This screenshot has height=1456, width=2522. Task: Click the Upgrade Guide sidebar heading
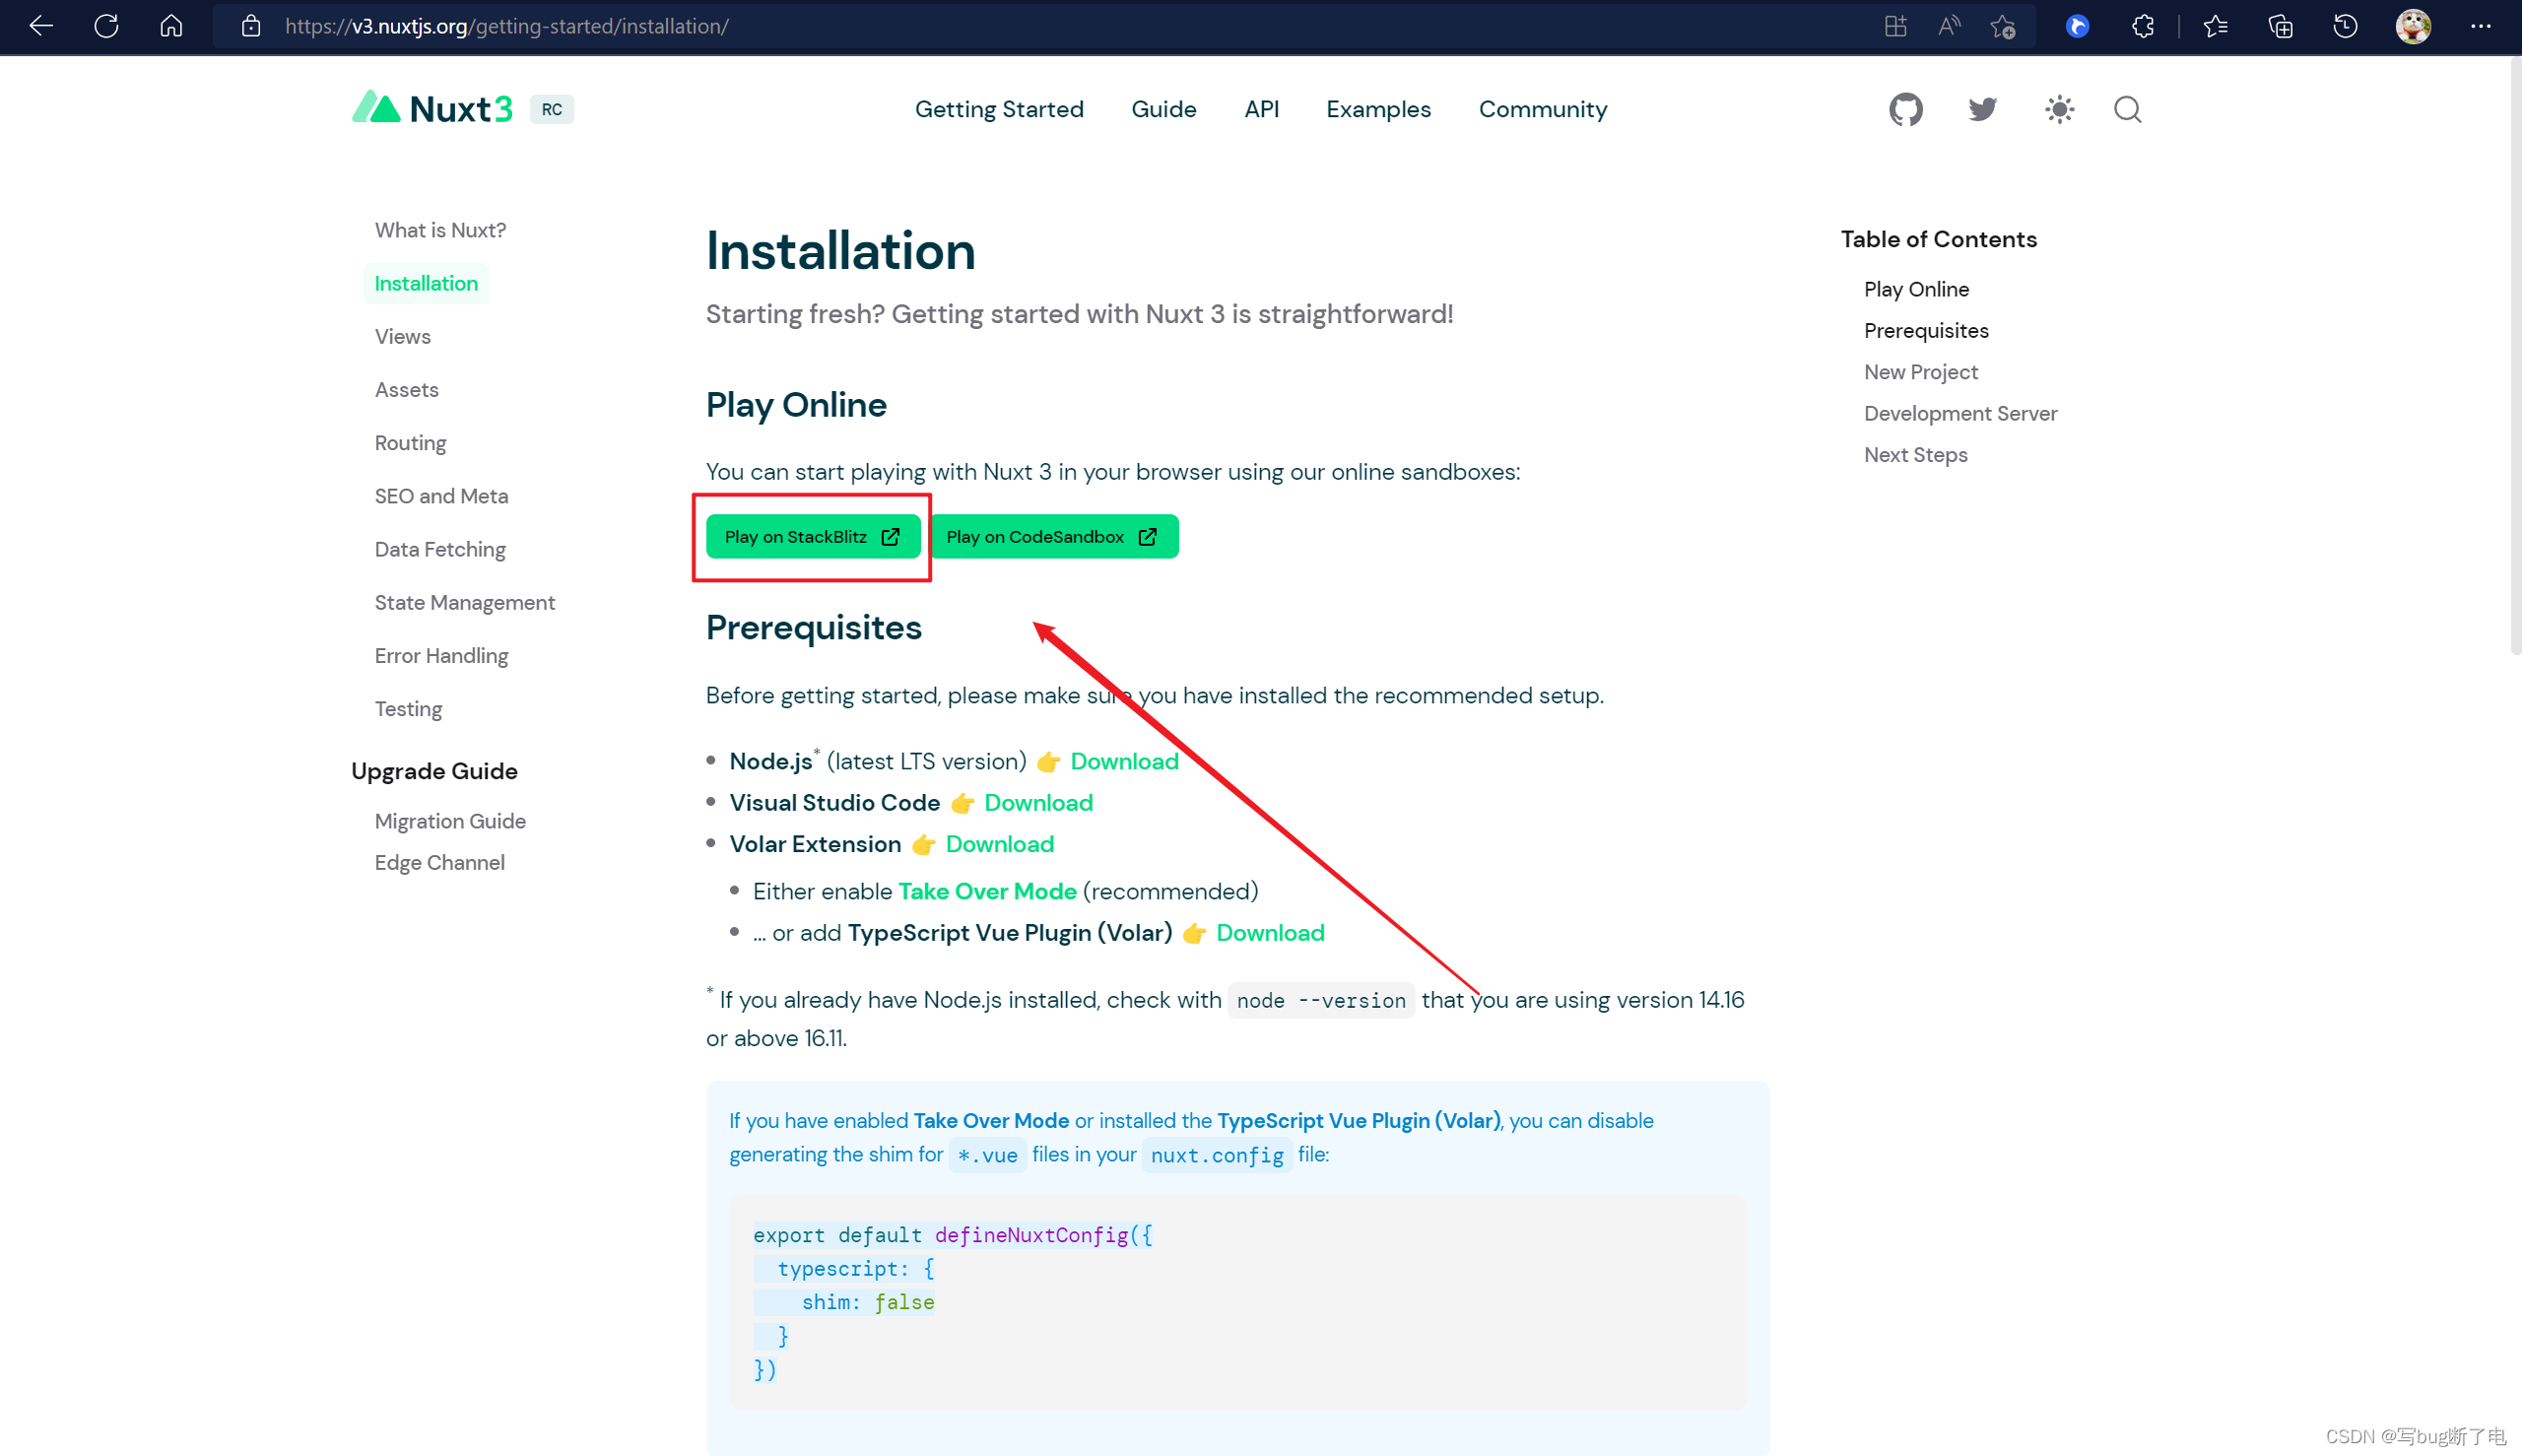(434, 770)
